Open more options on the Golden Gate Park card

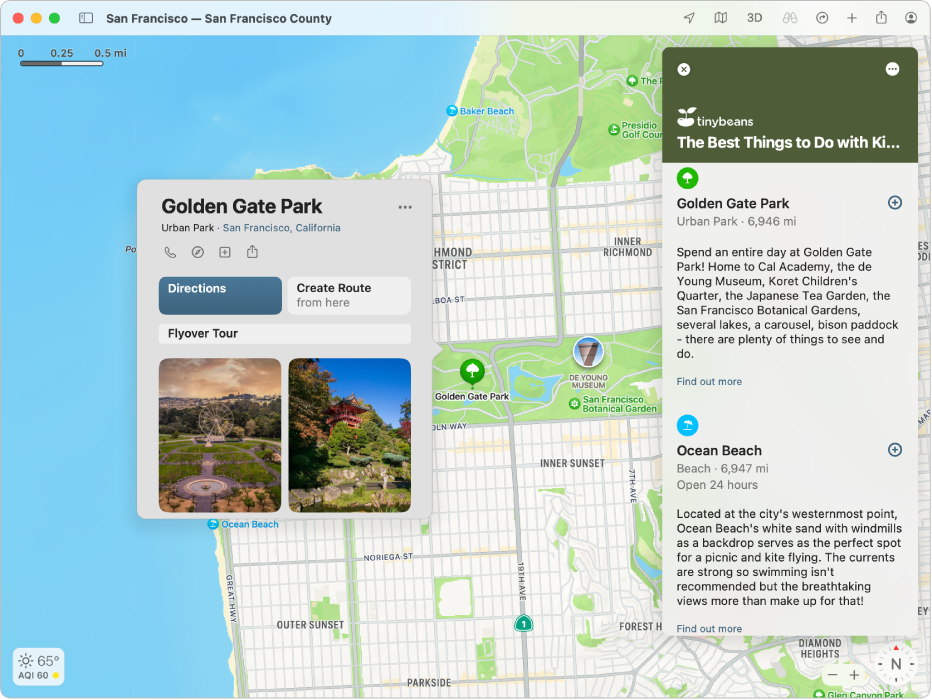coord(405,206)
